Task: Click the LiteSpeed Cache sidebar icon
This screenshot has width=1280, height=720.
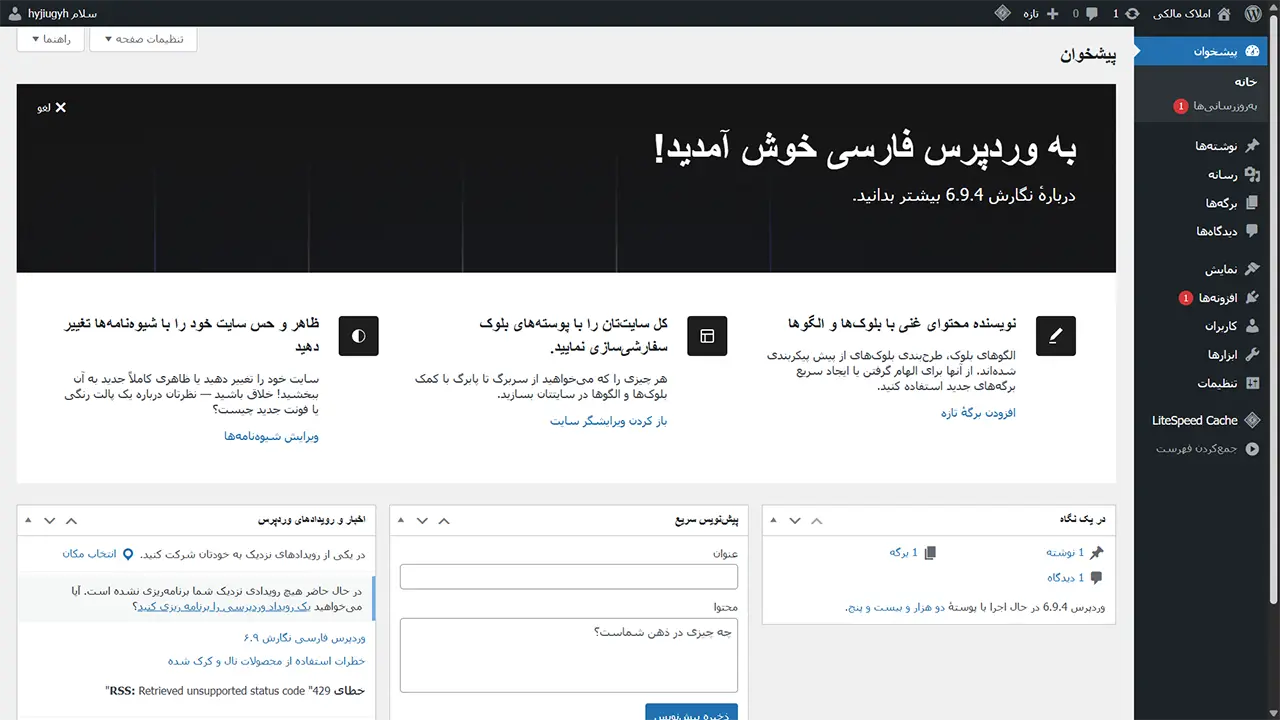Action: (x=1252, y=421)
